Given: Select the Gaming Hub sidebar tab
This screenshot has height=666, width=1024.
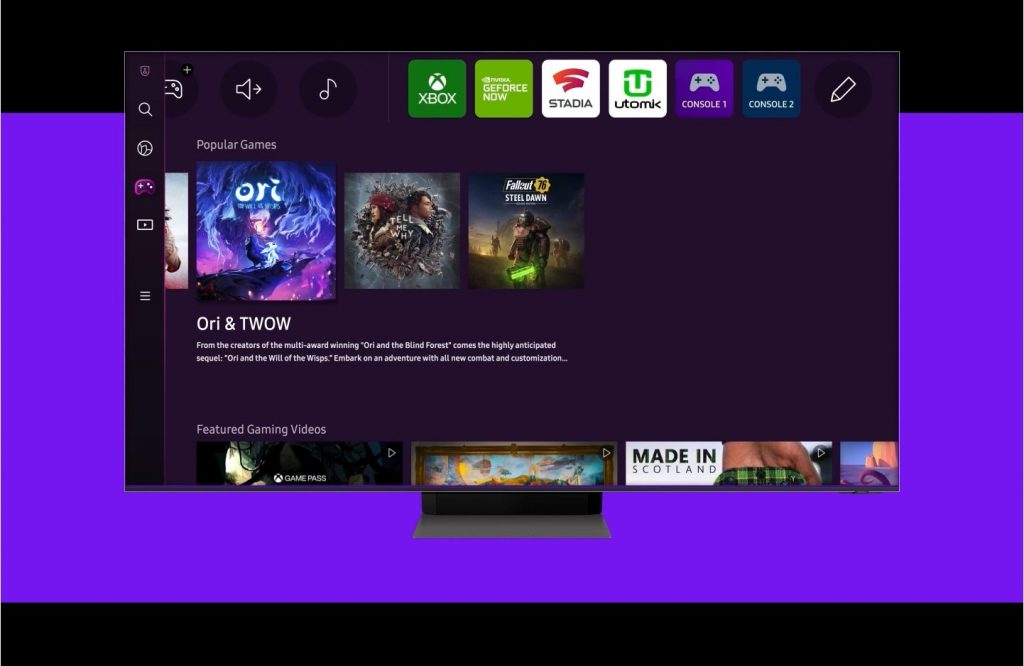Looking at the screenshot, I should 145,187.
